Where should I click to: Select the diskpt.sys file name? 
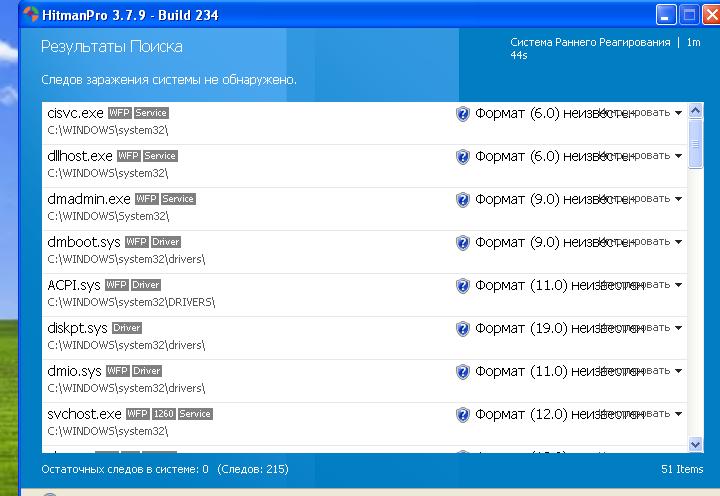[x=77, y=328]
